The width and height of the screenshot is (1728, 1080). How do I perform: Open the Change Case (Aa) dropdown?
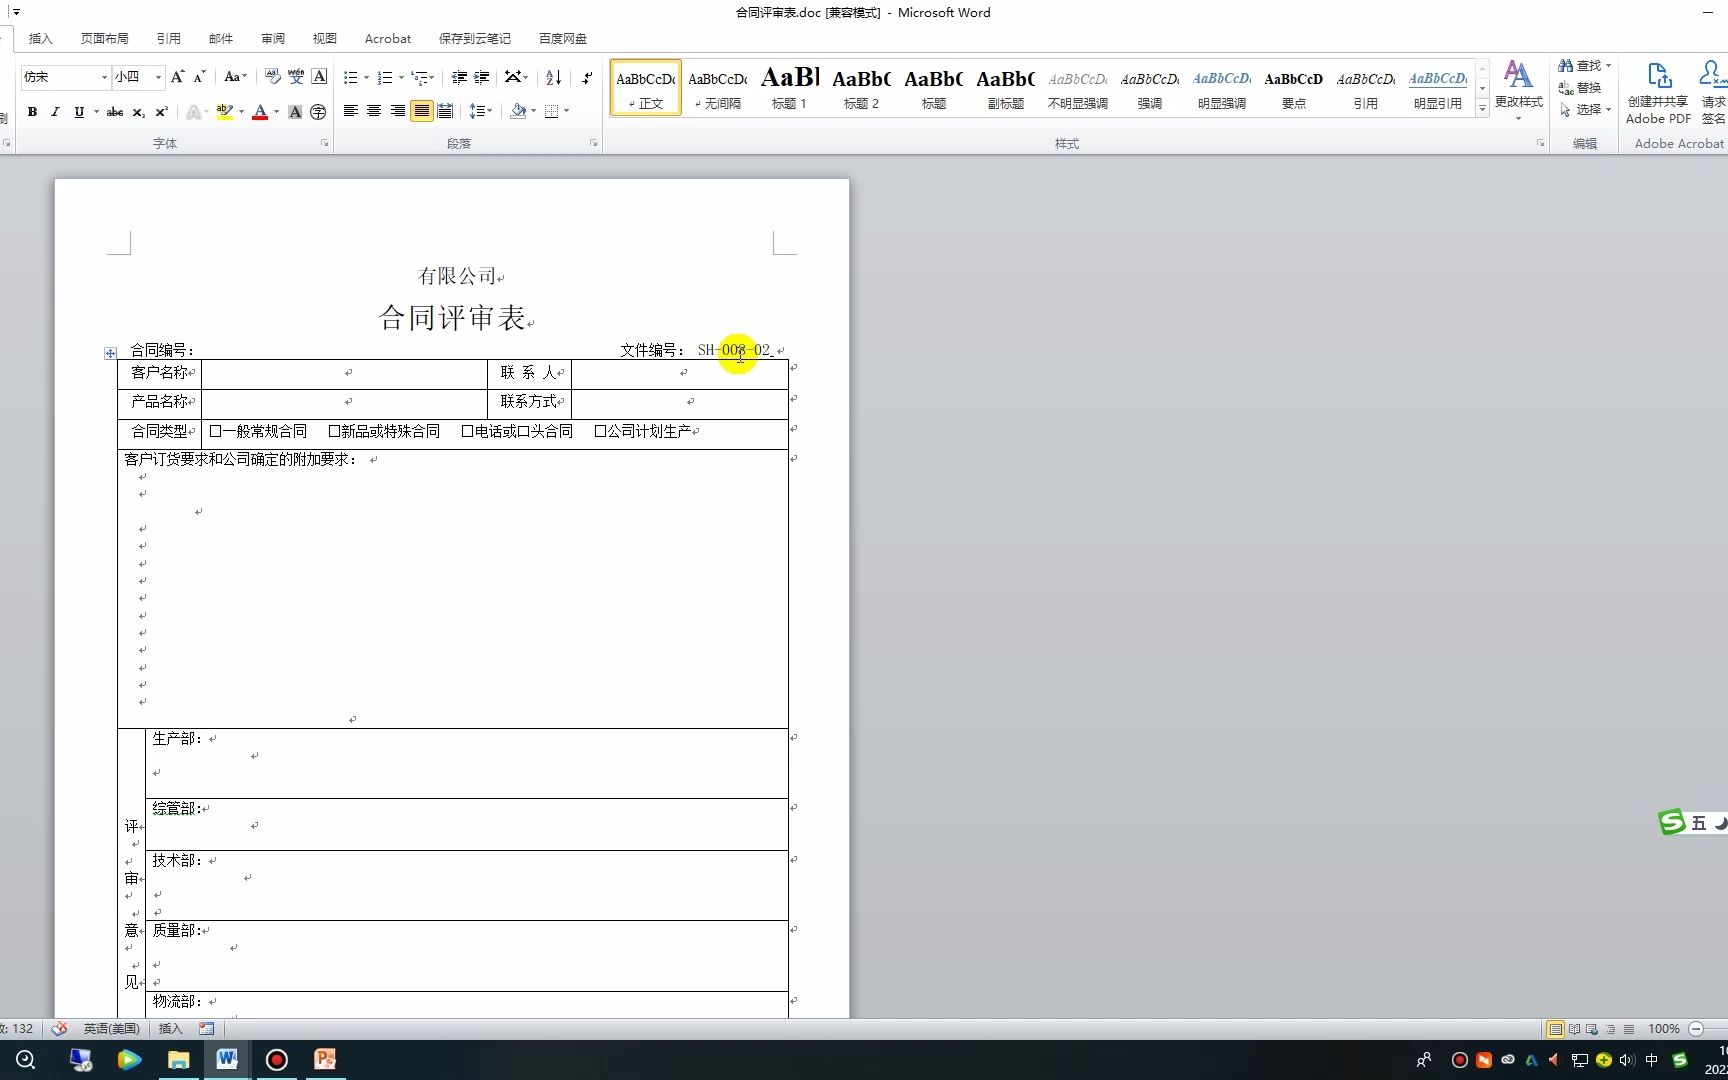235,77
